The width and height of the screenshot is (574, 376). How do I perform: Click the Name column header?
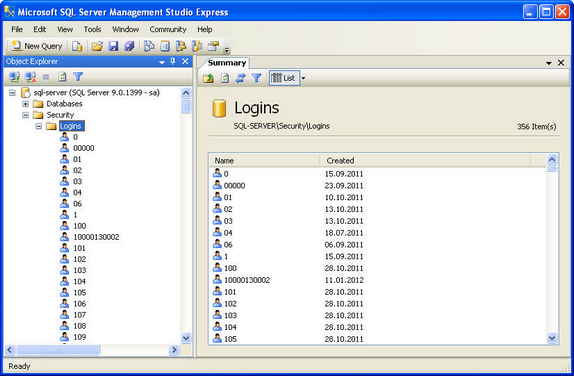coord(265,160)
